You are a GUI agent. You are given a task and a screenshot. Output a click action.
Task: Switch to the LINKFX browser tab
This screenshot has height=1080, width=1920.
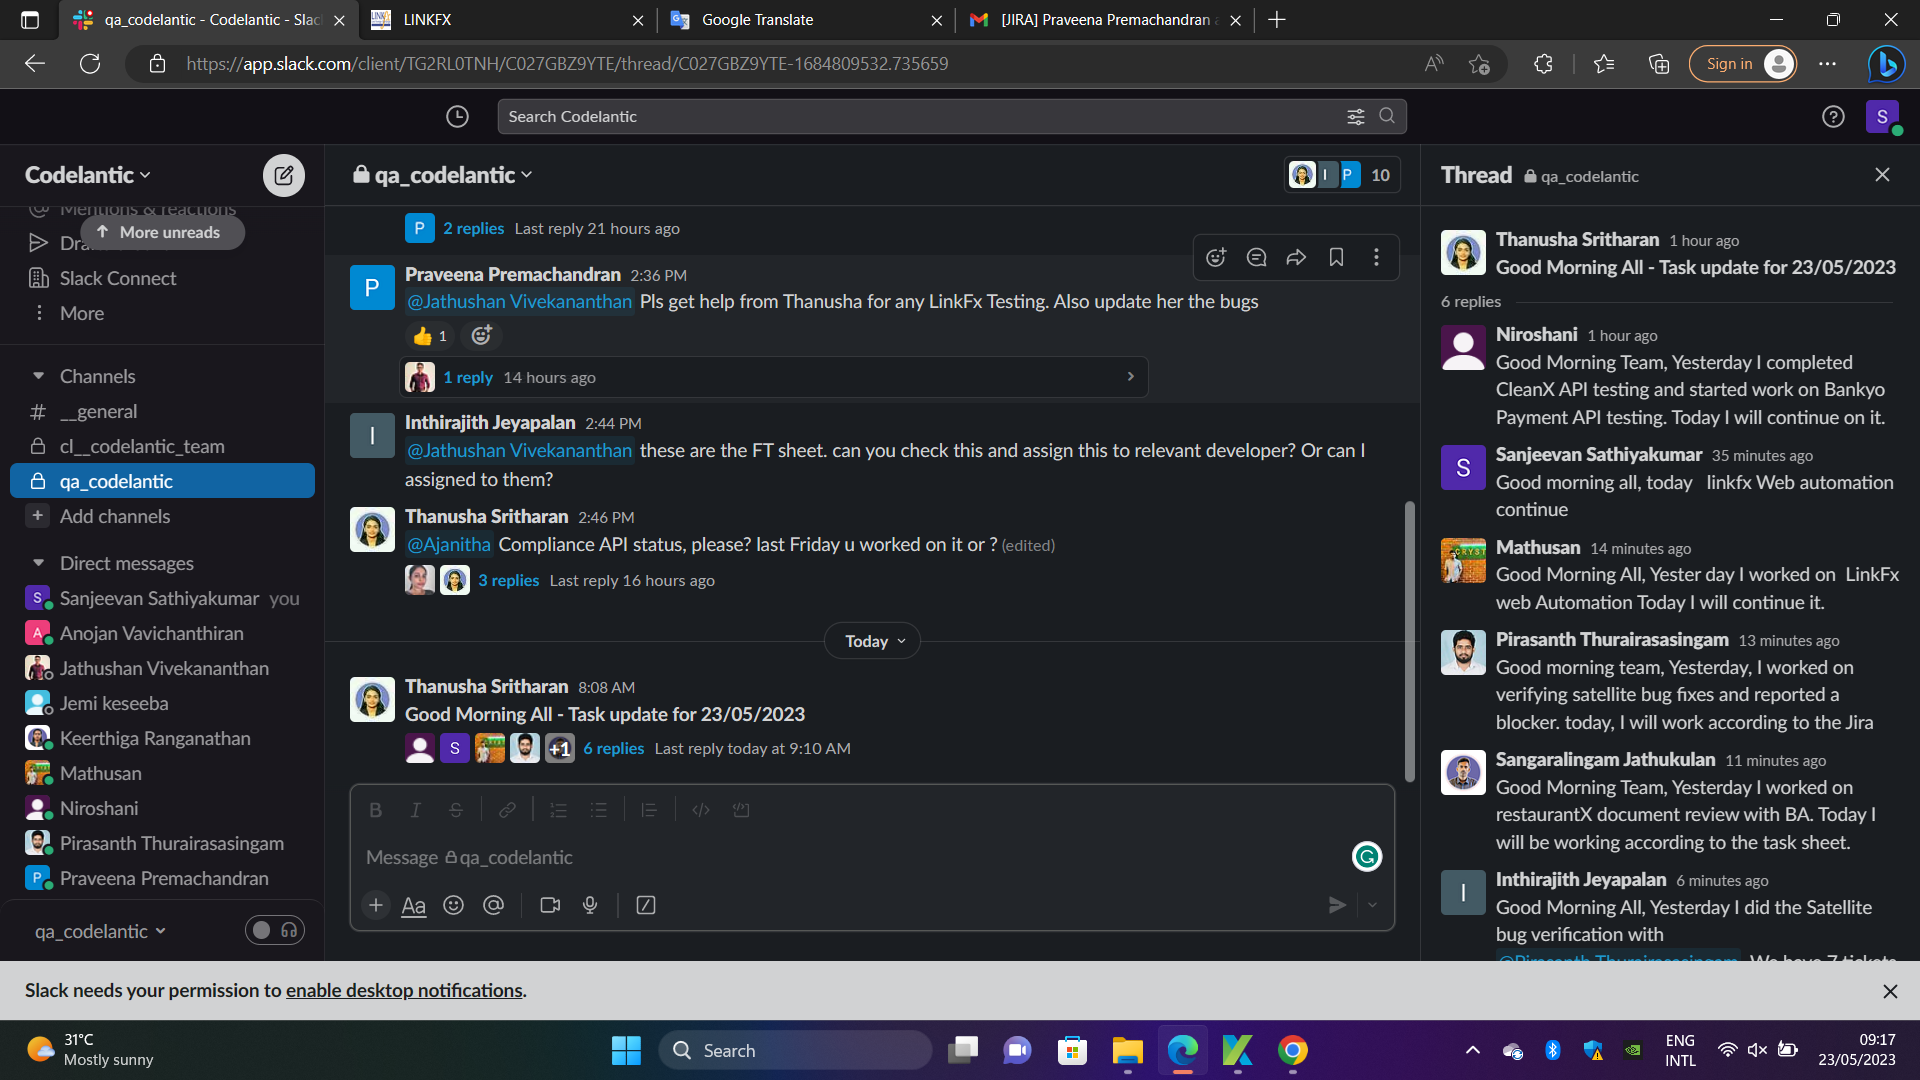tap(507, 20)
